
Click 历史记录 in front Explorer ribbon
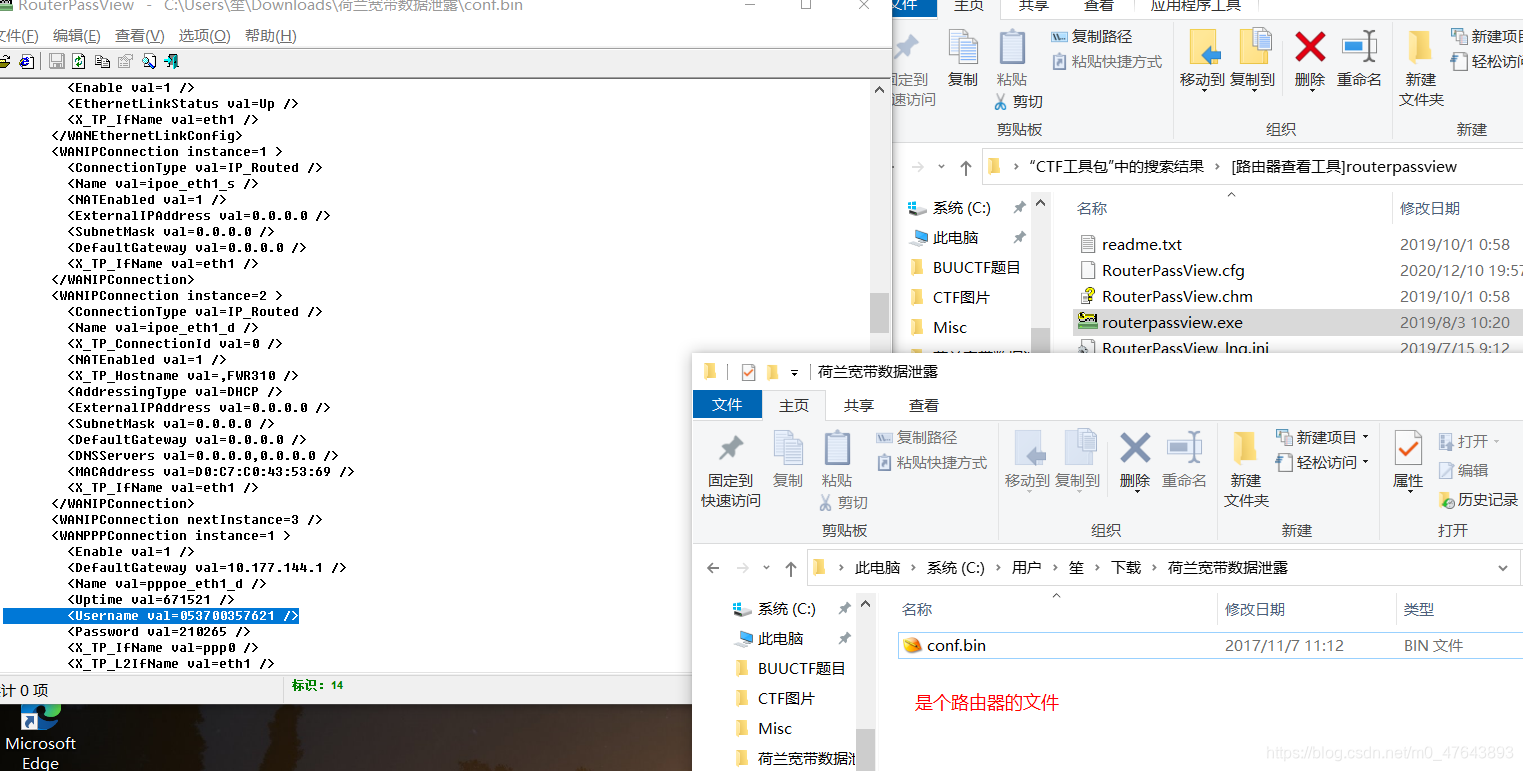pyautogui.click(x=1478, y=499)
